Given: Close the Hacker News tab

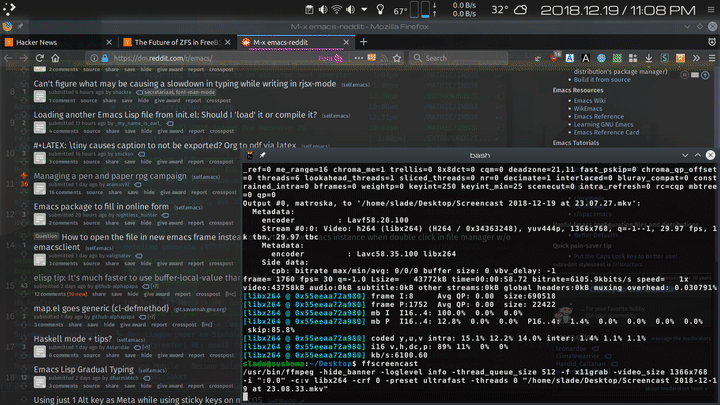Looking at the screenshot, I should tap(109, 42).
